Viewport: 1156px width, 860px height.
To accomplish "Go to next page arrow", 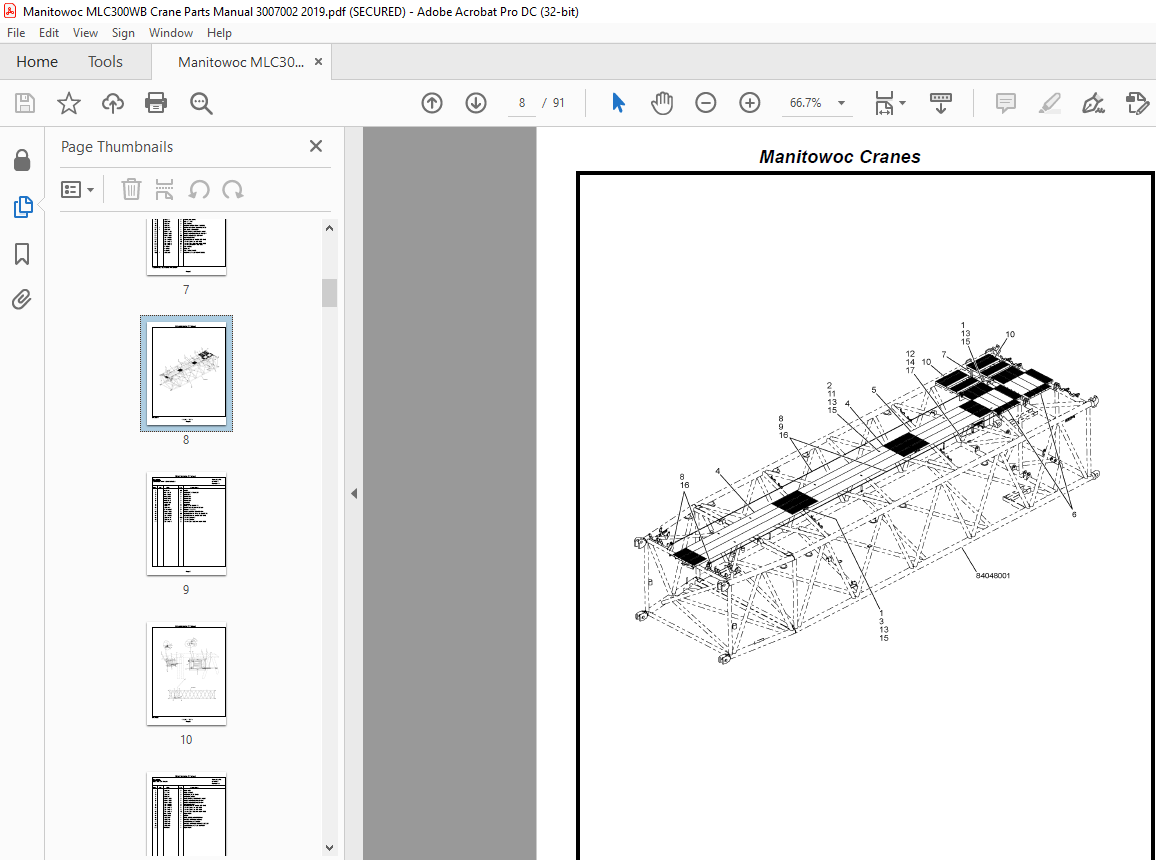I will coord(476,103).
